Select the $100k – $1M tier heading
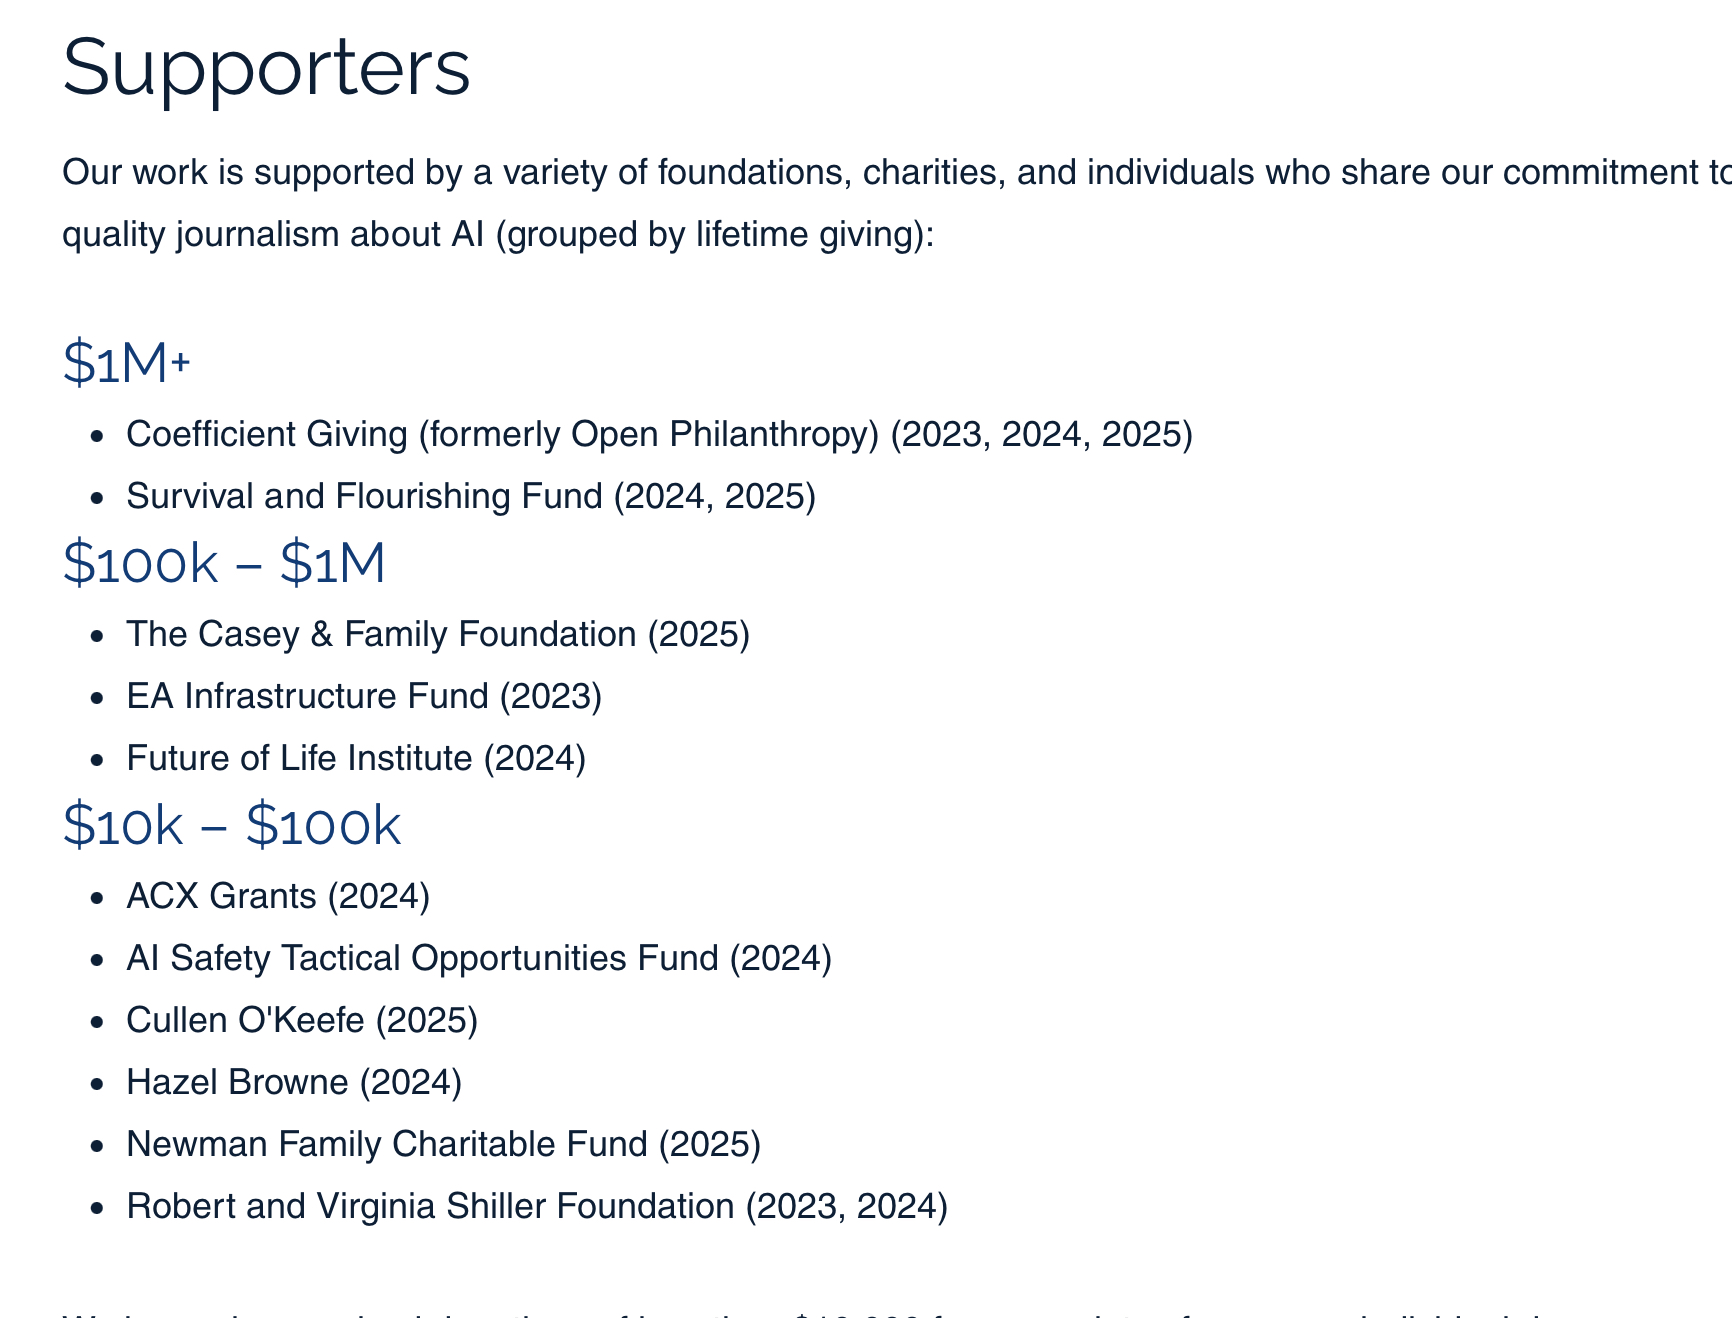This screenshot has width=1732, height=1318. 224,563
